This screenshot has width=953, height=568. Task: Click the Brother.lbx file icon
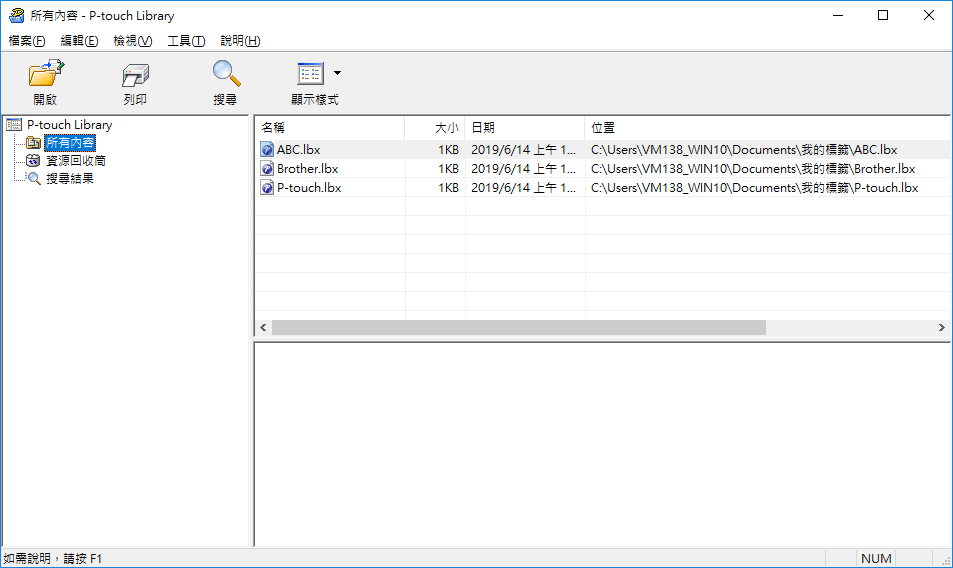tap(267, 169)
